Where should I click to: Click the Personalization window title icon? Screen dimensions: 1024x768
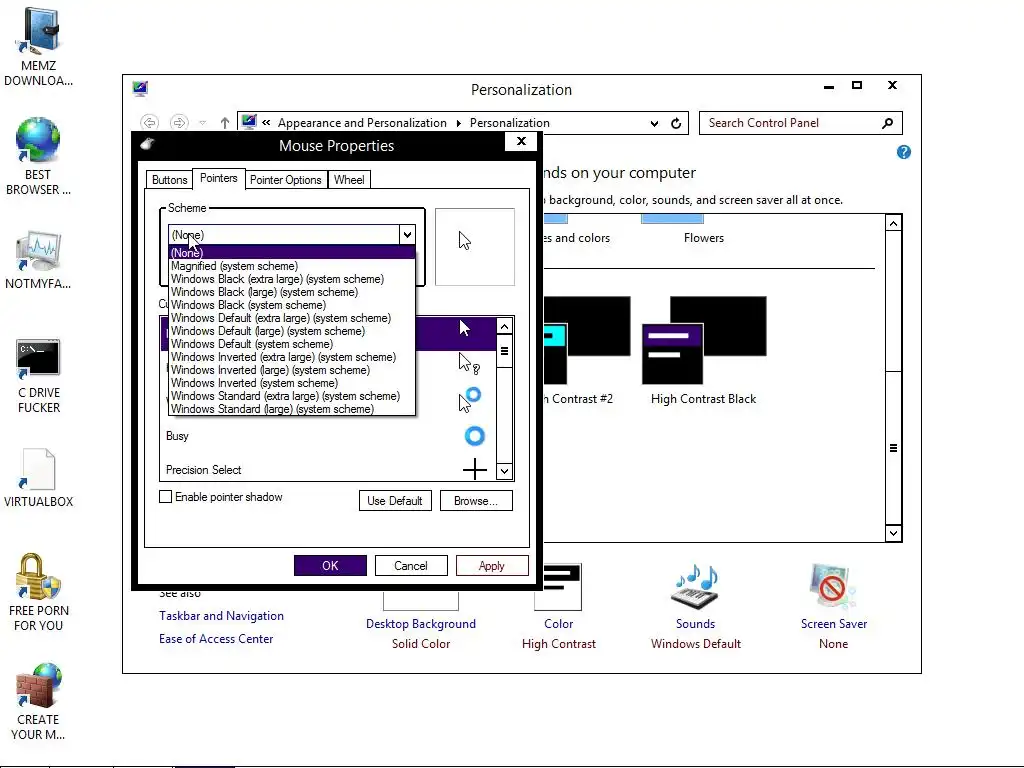pyautogui.click(x=140, y=88)
